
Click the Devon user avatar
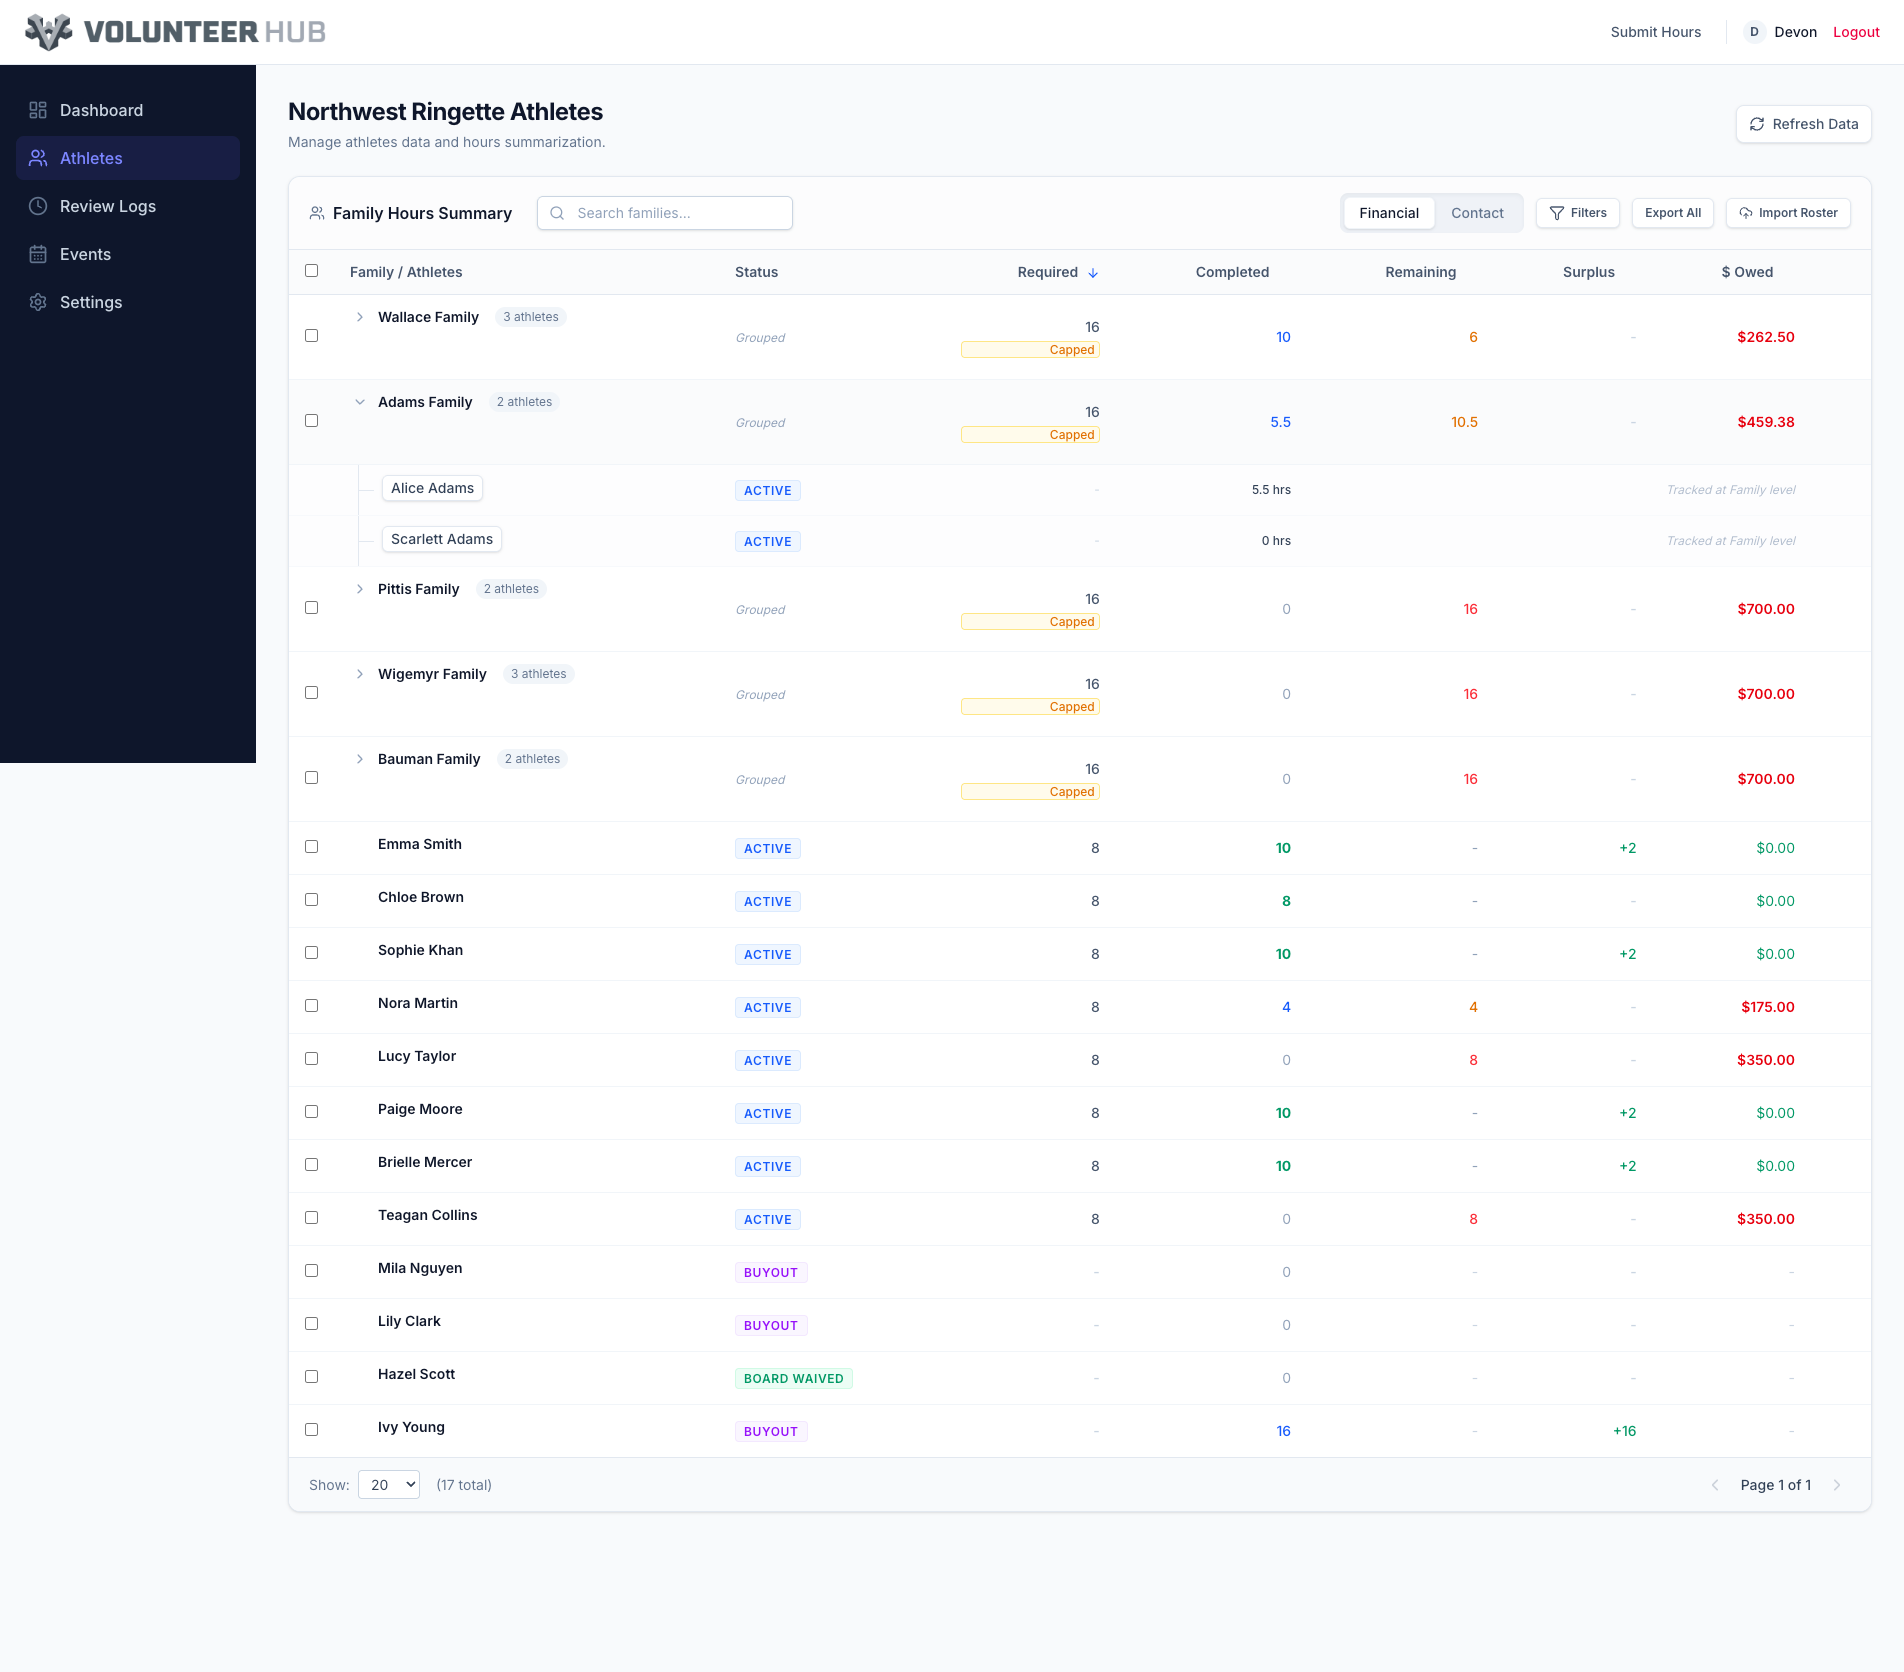click(1754, 32)
